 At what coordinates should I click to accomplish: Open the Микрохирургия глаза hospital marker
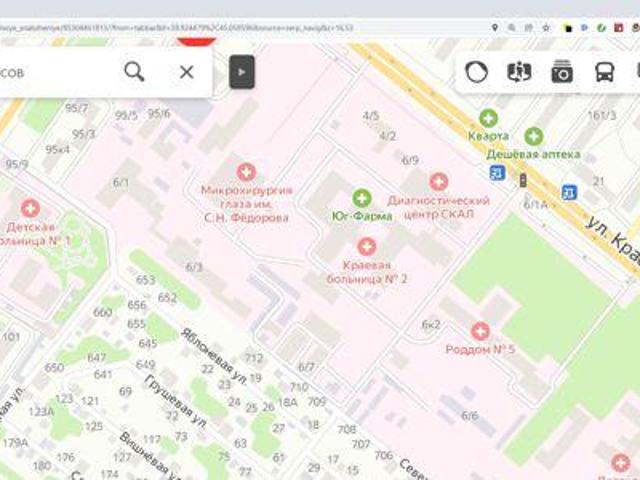click(246, 172)
